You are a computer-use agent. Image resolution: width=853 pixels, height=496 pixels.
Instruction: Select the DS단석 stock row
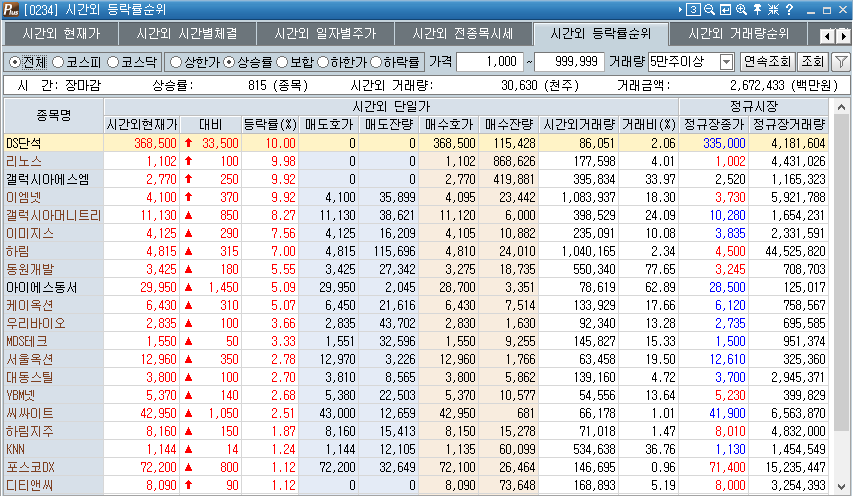416,143
